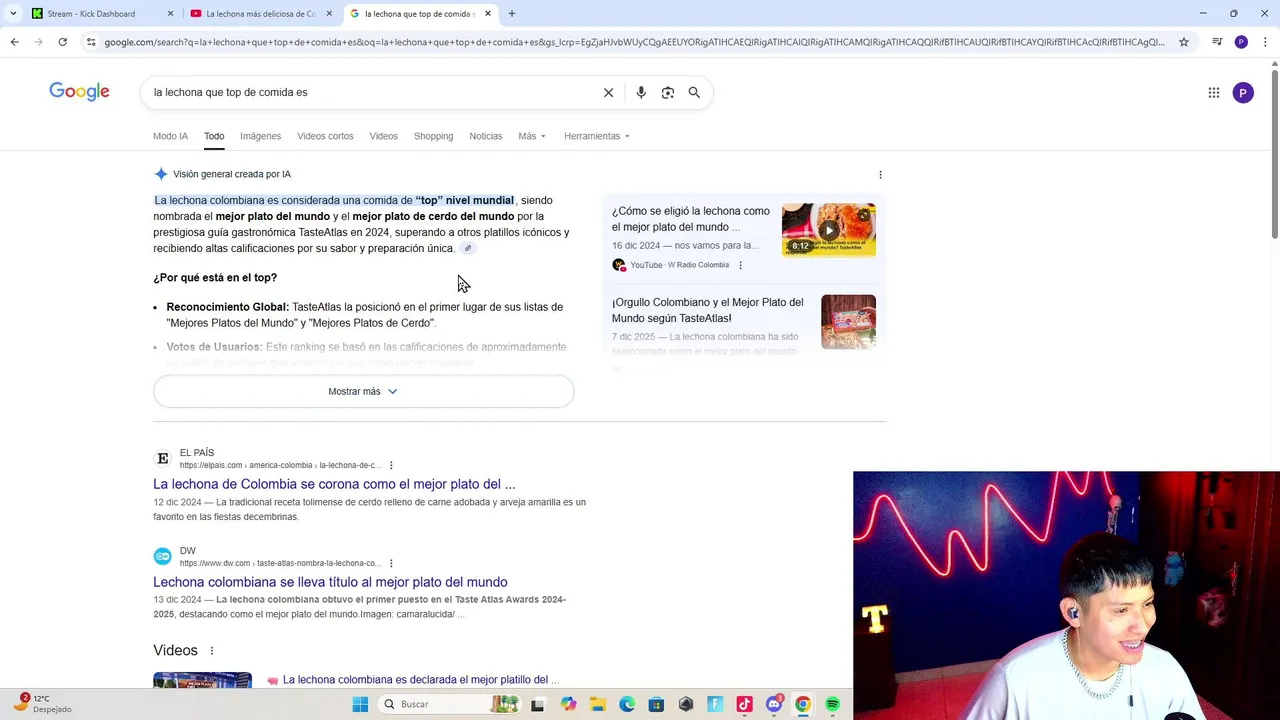Click the link chip icon after AI summary

click(467, 248)
